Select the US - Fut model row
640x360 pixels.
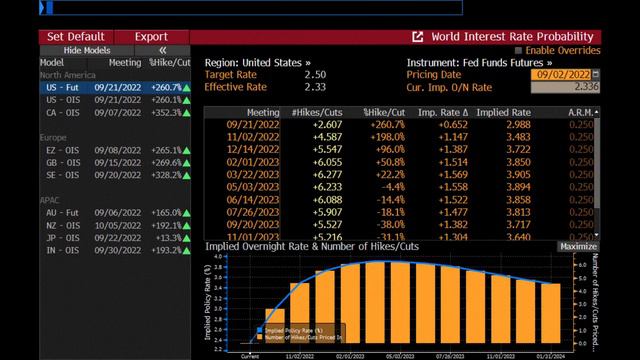tap(115, 88)
